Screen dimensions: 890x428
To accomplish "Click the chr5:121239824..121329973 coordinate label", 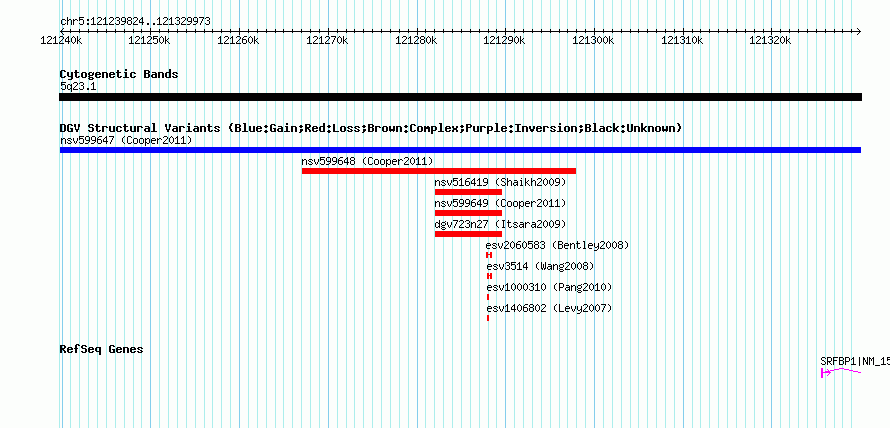I will click(x=135, y=22).
